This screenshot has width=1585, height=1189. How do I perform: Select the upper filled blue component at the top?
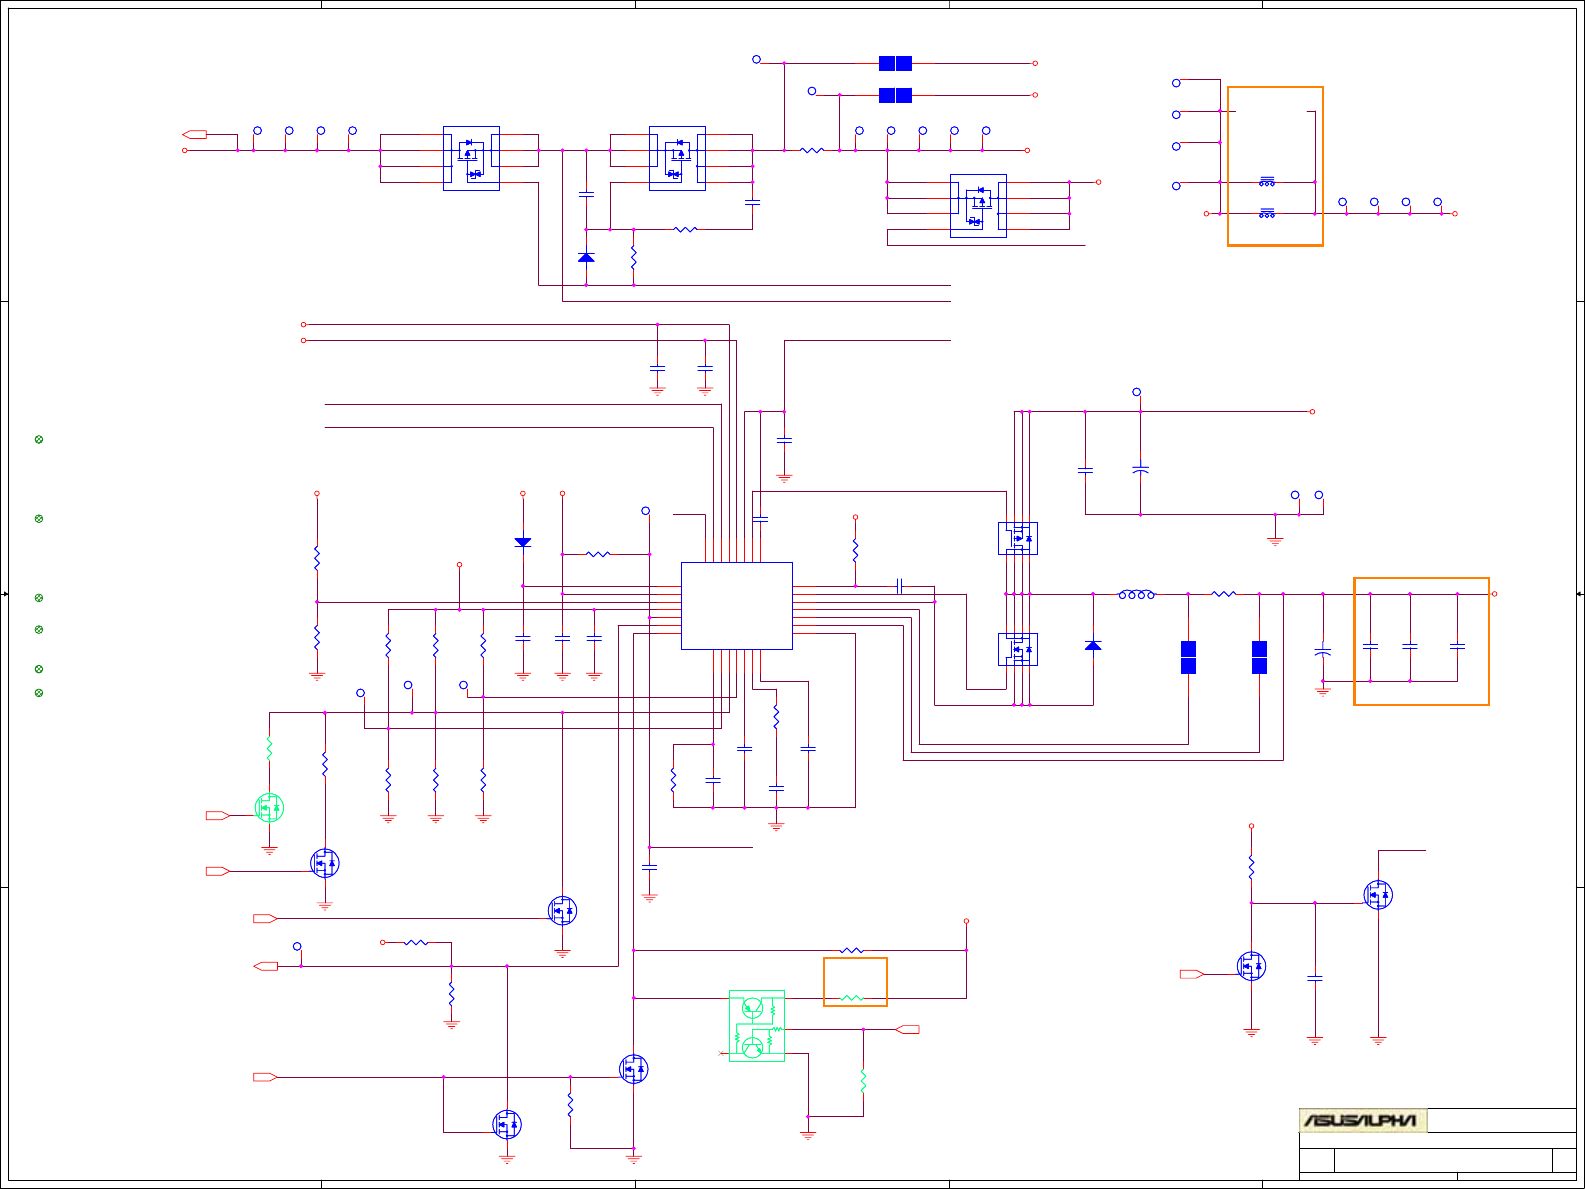click(x=895, y=63)
